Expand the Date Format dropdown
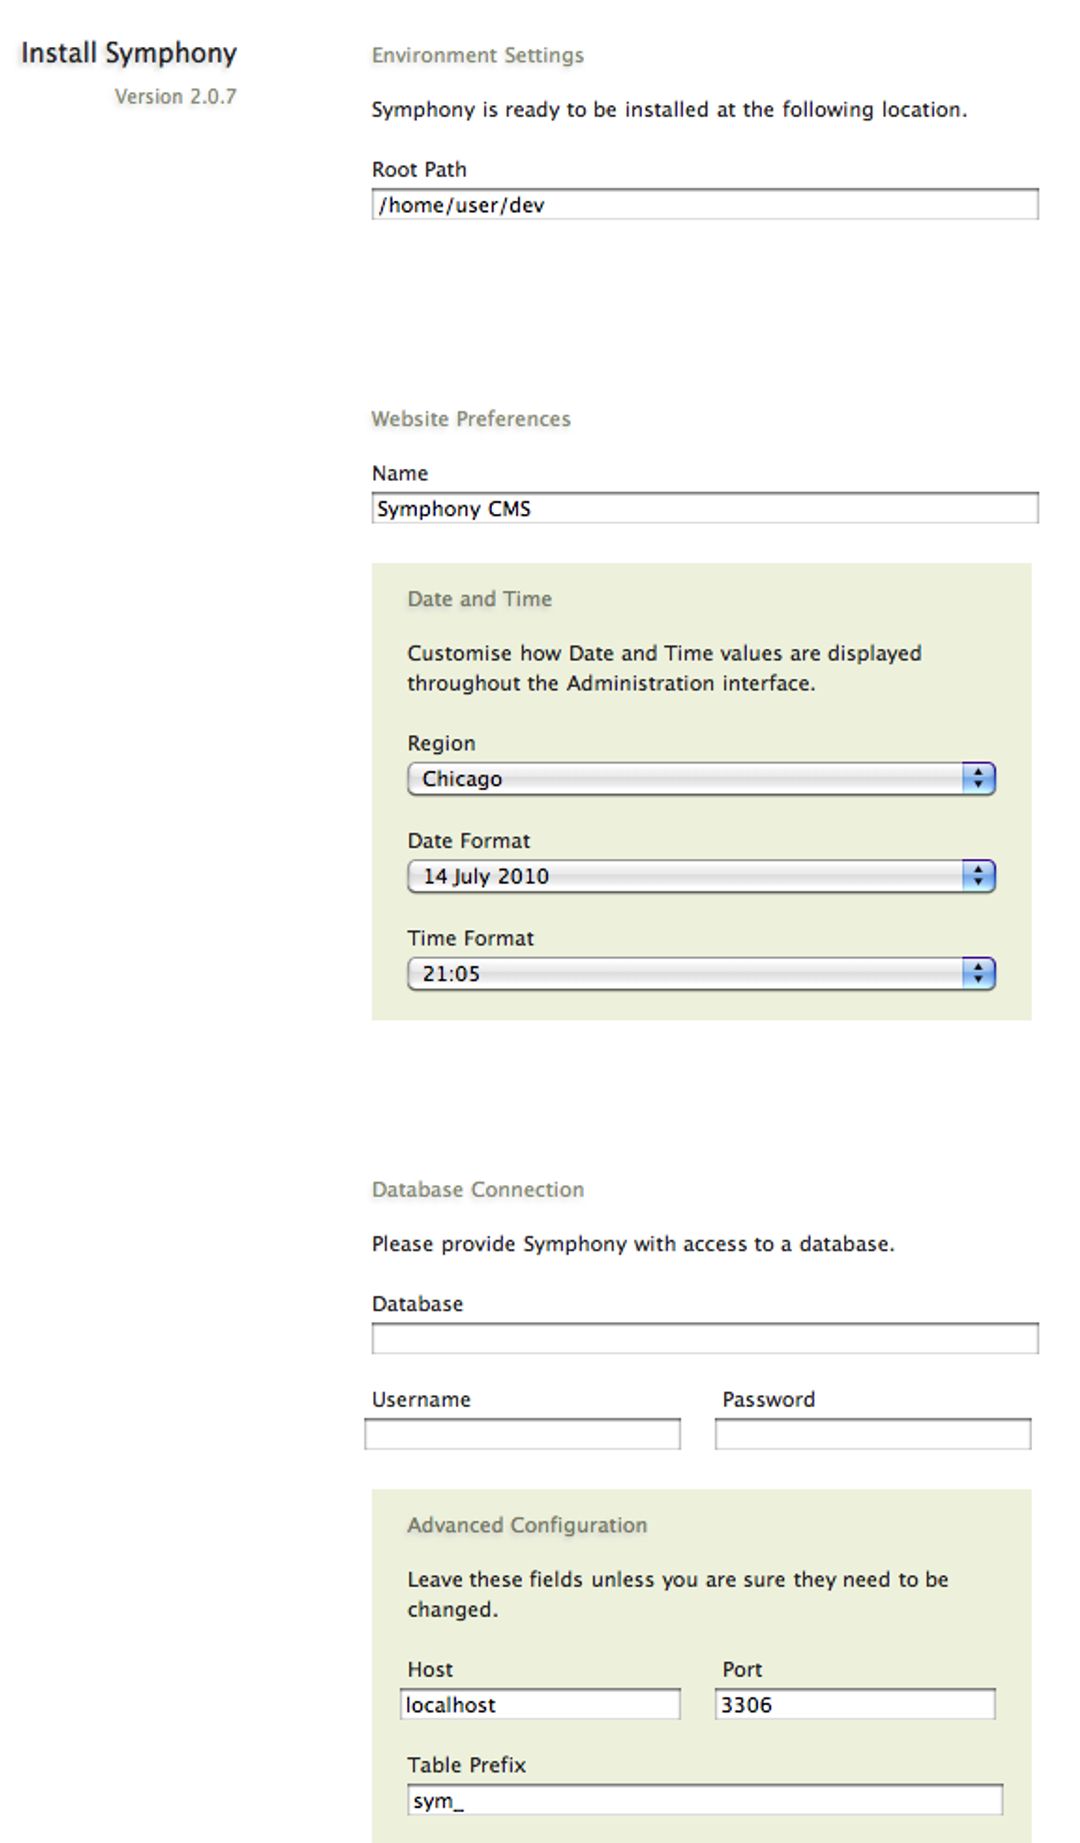1080x1843 pixels. [700, 876]
